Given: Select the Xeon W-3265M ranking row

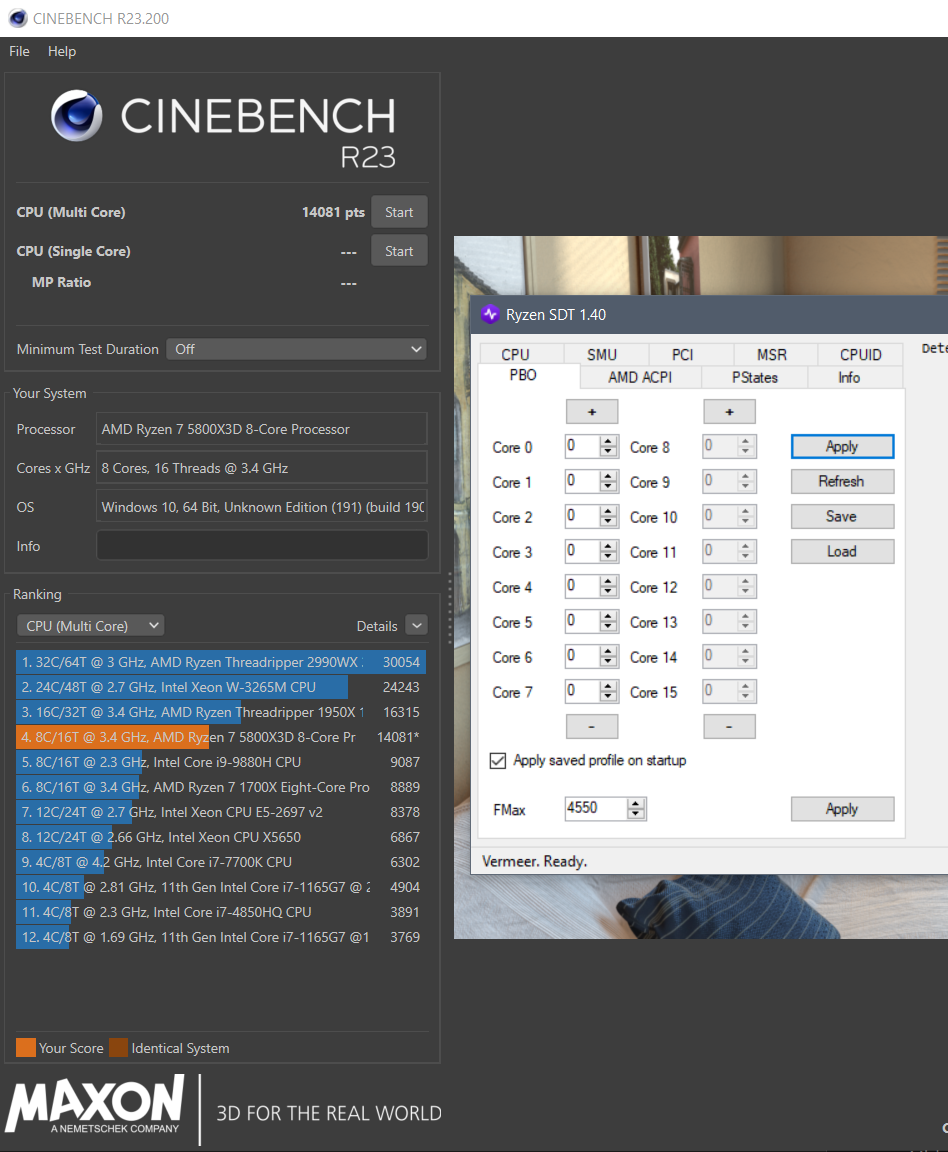Looking at the screenshot, I should (x=220, y=687).
